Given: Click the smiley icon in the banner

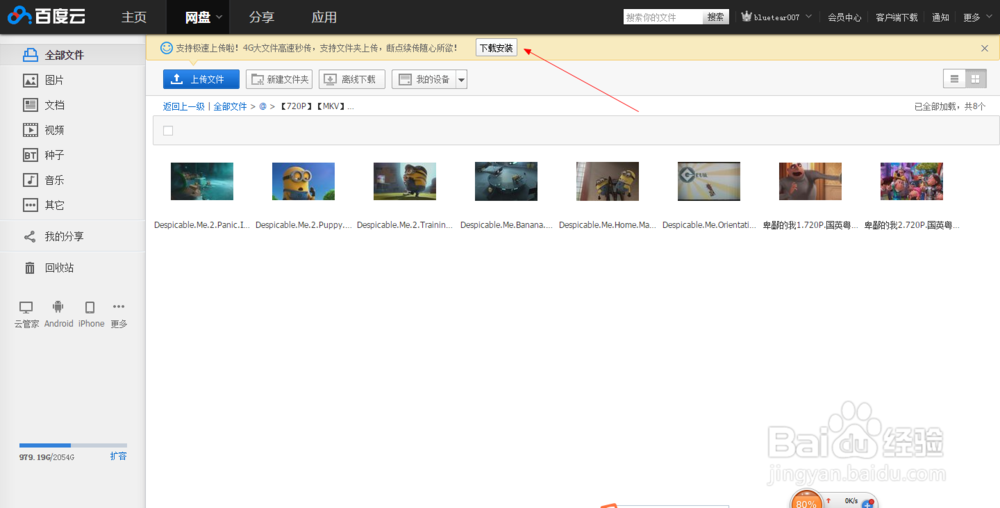Looking at the screenshot, I should (166, 48).
